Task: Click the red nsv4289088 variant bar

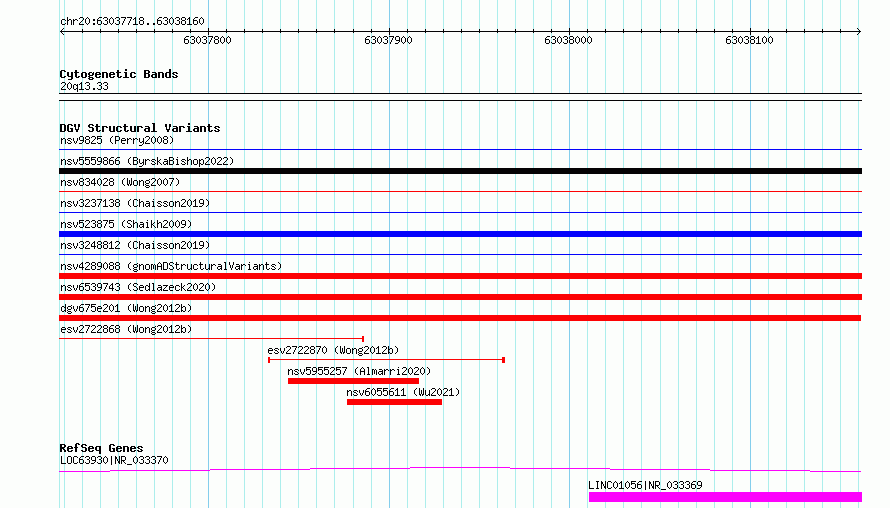Action: pos(460,276)
